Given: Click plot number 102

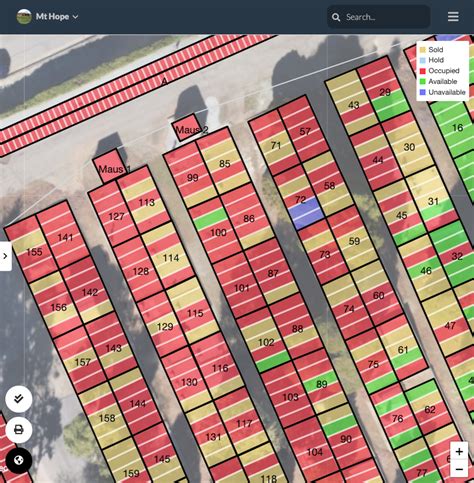Looking at the screenshot, I should point(266,343).
